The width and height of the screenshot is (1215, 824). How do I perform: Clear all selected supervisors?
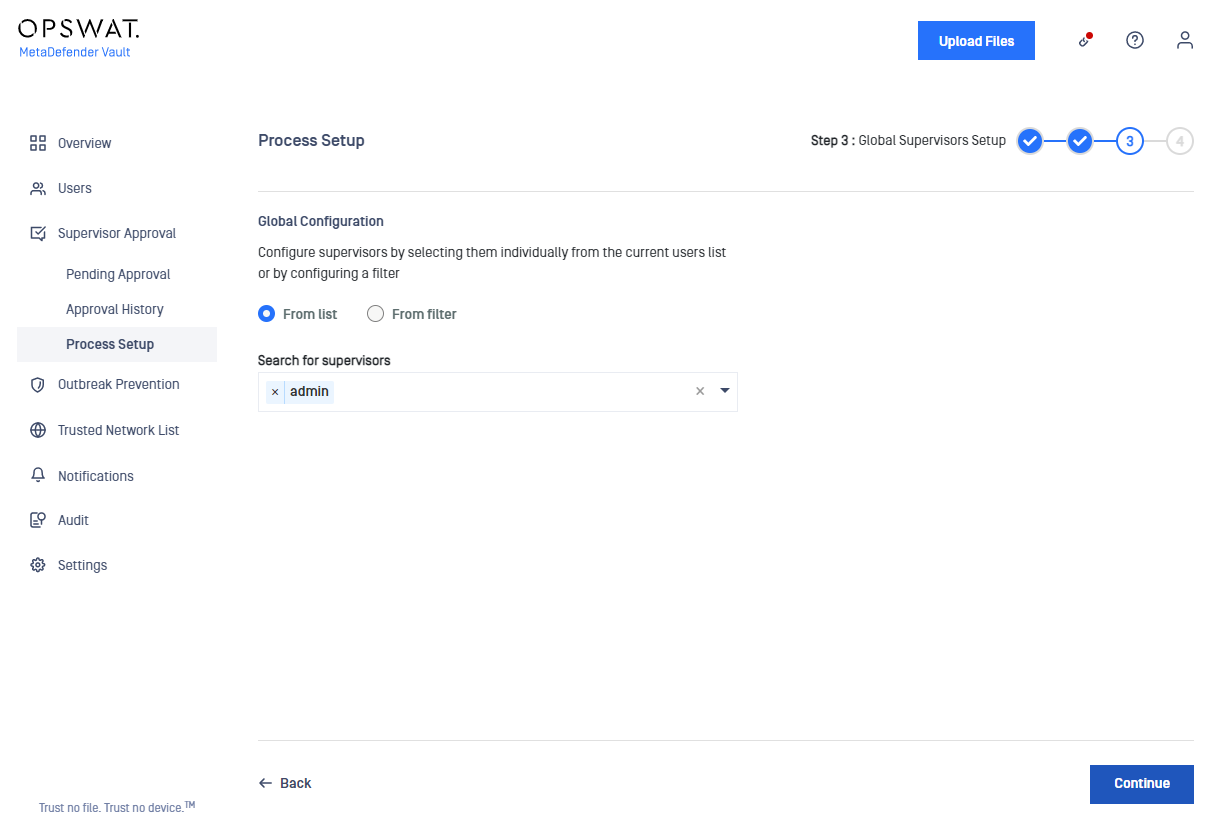coord(700,391)
